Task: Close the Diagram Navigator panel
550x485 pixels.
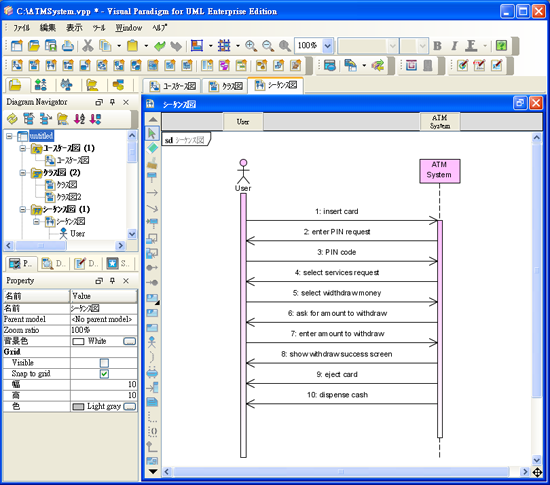Action: pyautogui.click(x=126, y=102)
